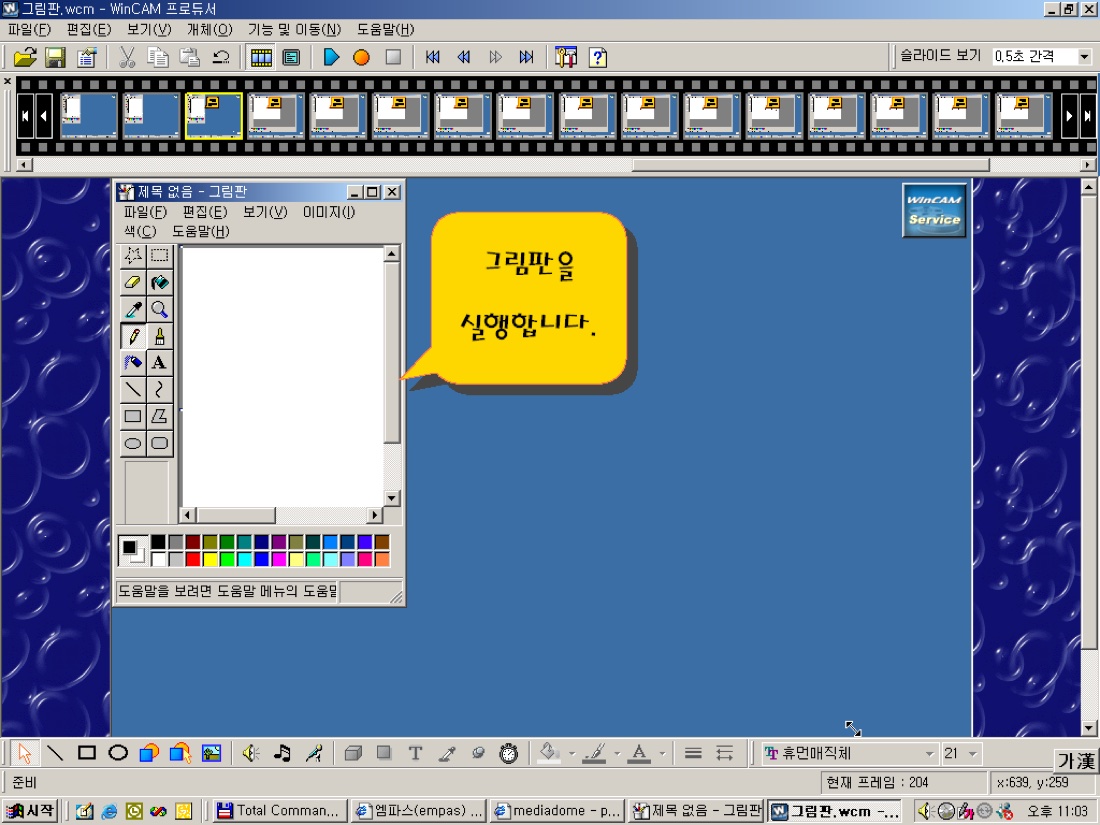Click the music note sound icon
This screenshot has width=1100, height=825.
(282, 753)
